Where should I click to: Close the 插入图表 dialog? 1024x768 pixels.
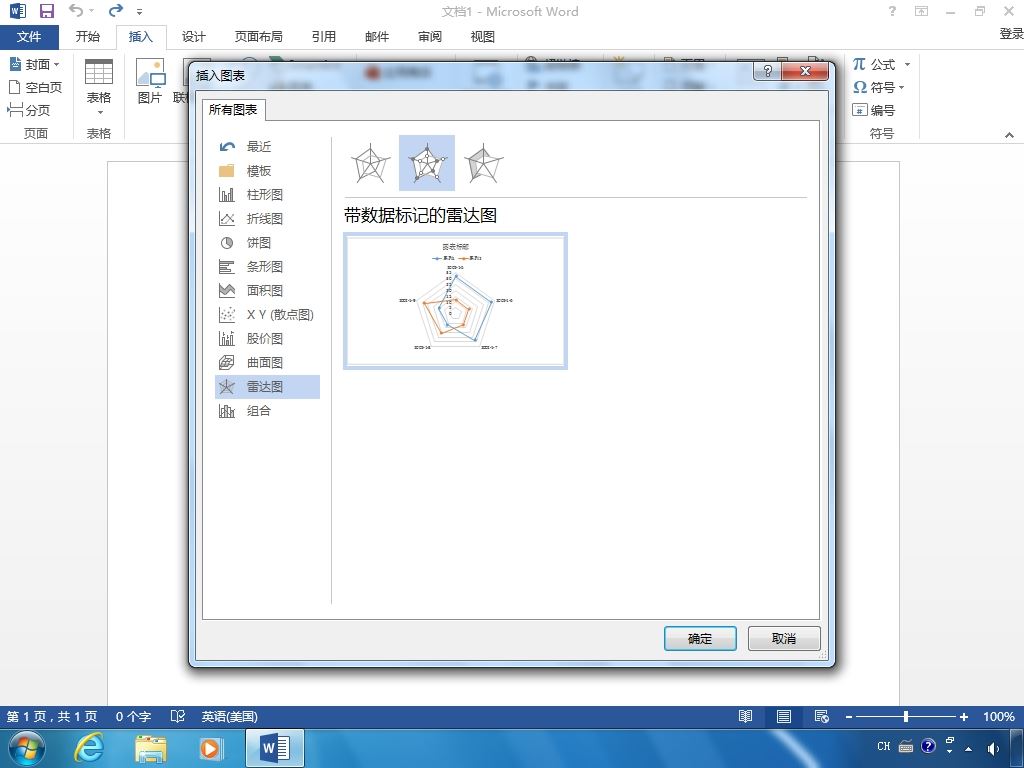click(805, 71)
